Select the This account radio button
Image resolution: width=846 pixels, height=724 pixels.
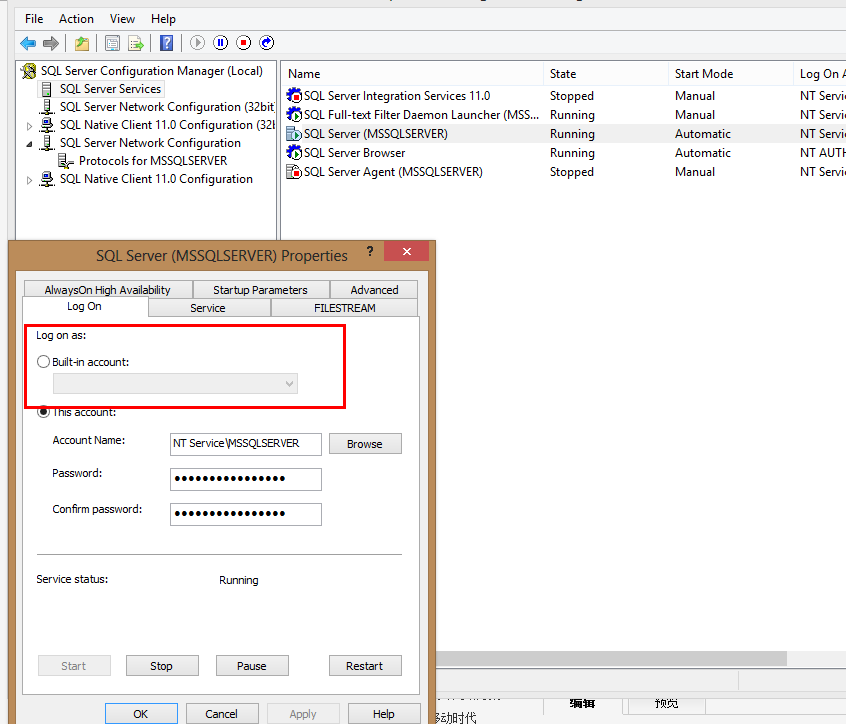tap(43, 411)
